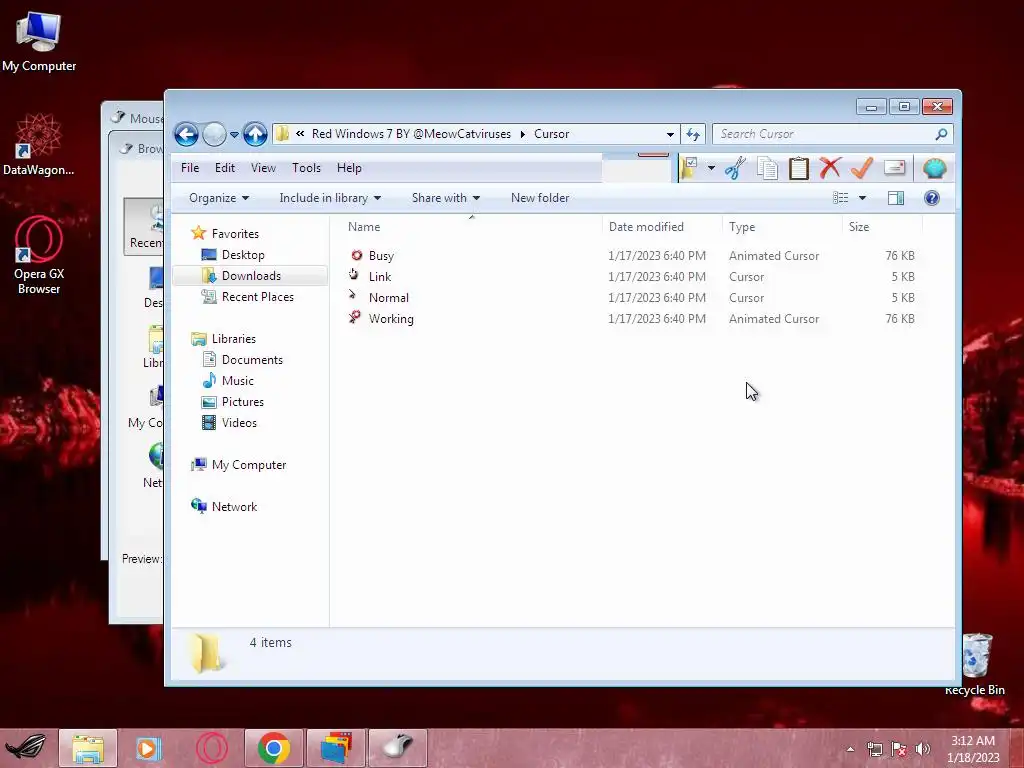Click the ROG Start button

pyautogui.click(x=26, y=748)
